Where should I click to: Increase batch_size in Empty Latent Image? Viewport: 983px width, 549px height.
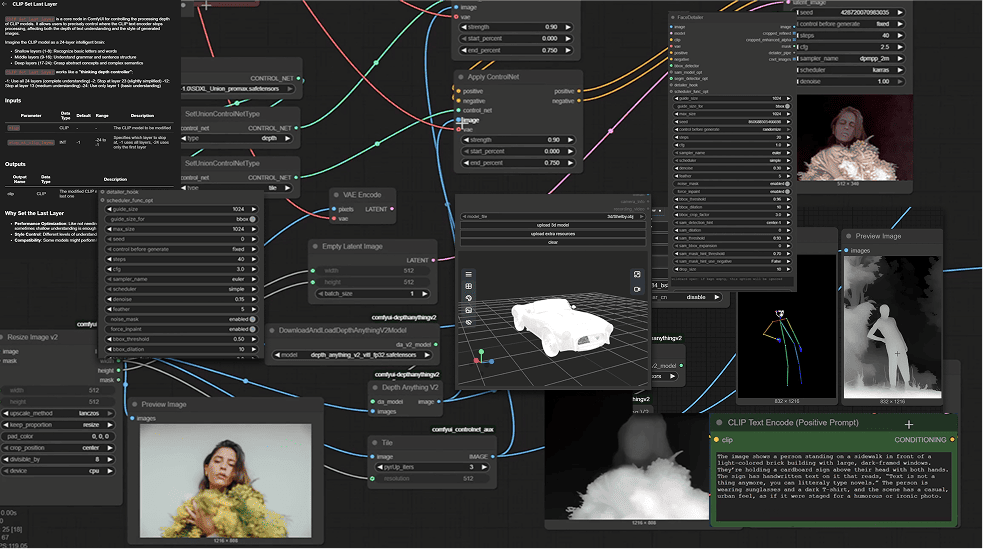click(x=424, y=293)
